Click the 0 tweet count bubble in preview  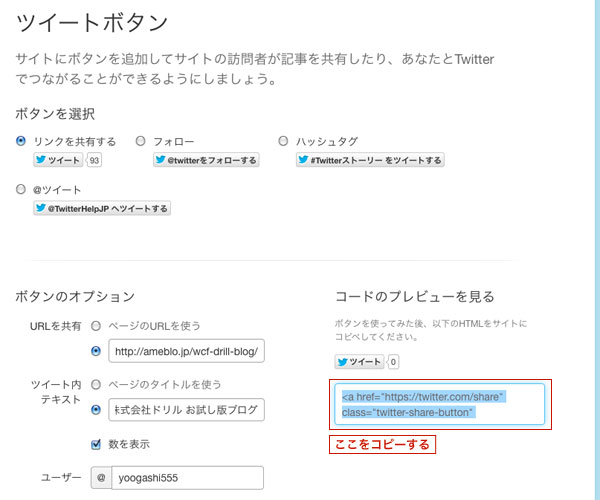[x=393, y=362]
